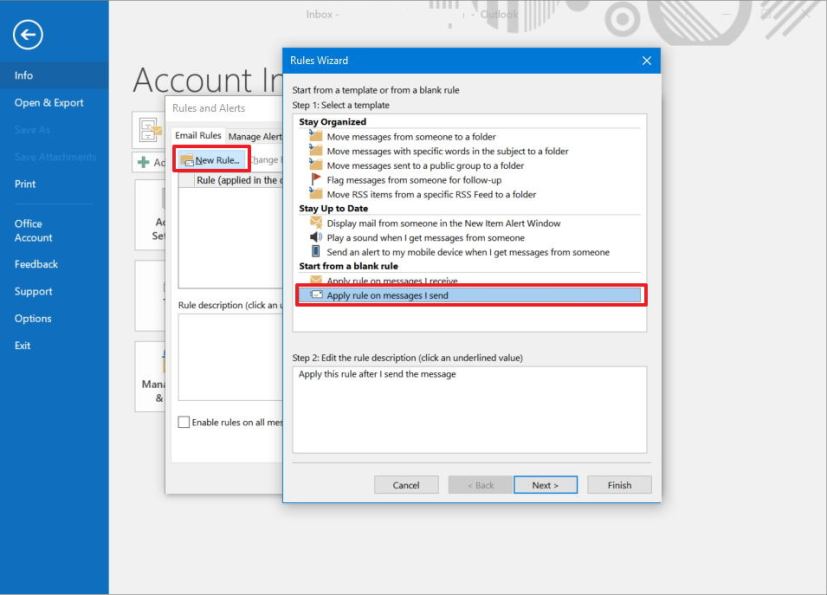Click the rule list area in Rules and Alerts

pos(230,237)
